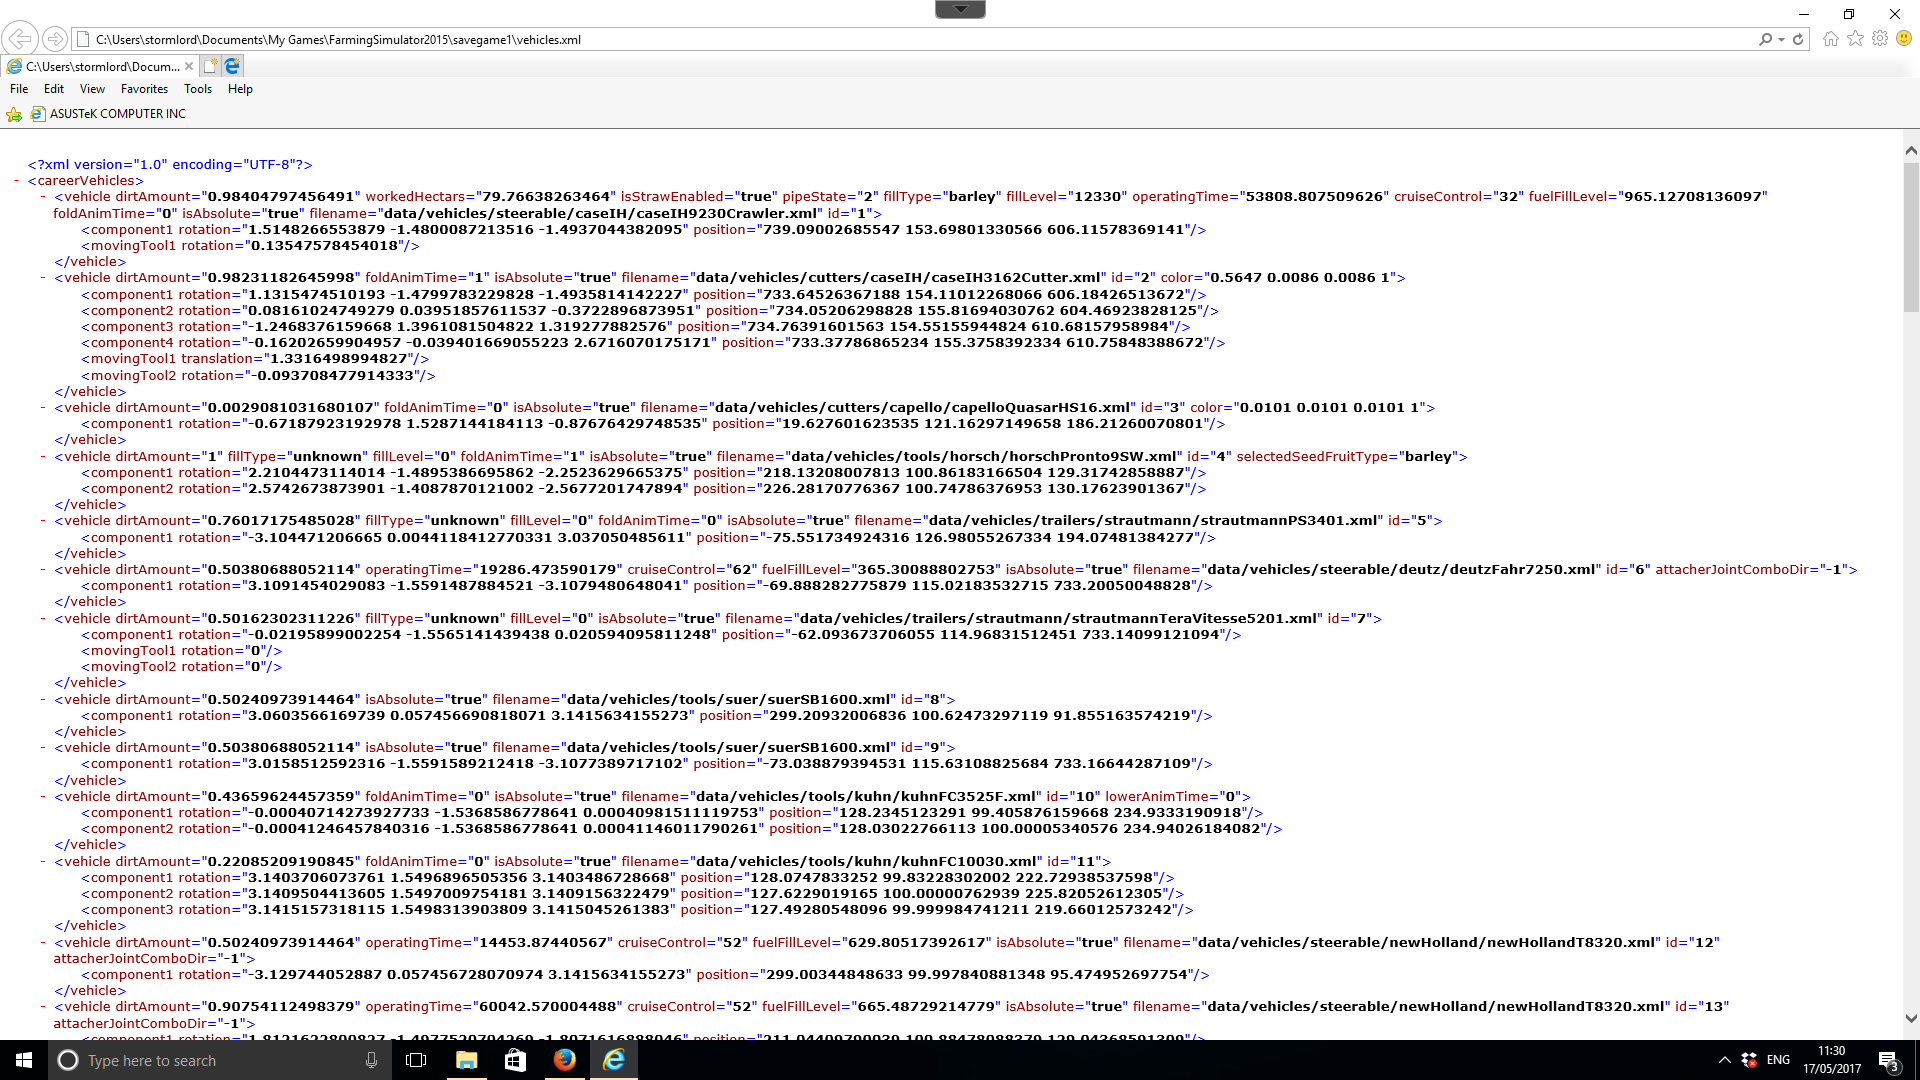Collapse the careerVehicles root node
This screenshot has height=1080, width=1920.
pos(18,181)
